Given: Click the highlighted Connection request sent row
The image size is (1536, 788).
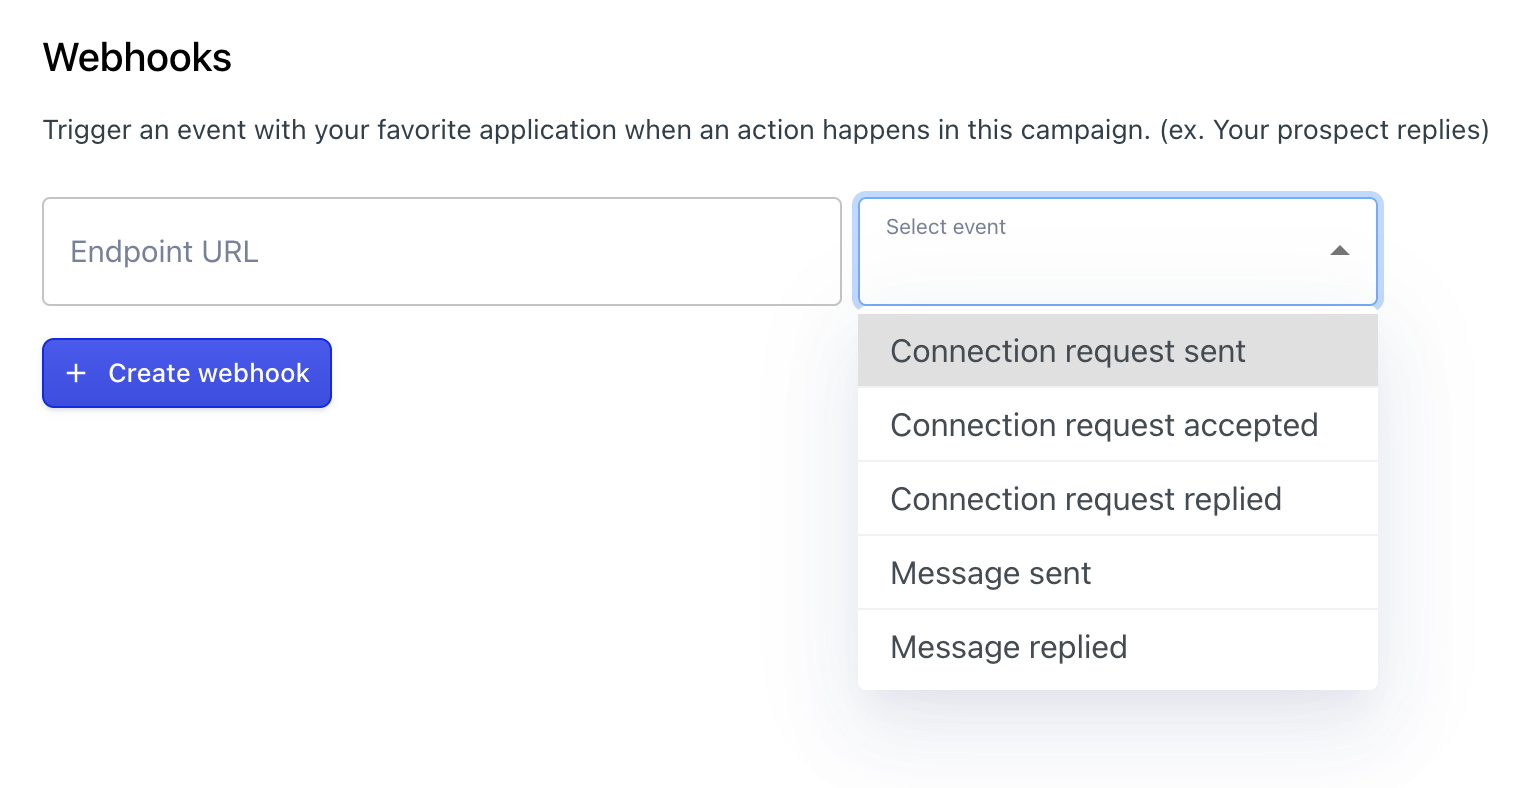Looking at the screenshot, I should (1067, 351).
